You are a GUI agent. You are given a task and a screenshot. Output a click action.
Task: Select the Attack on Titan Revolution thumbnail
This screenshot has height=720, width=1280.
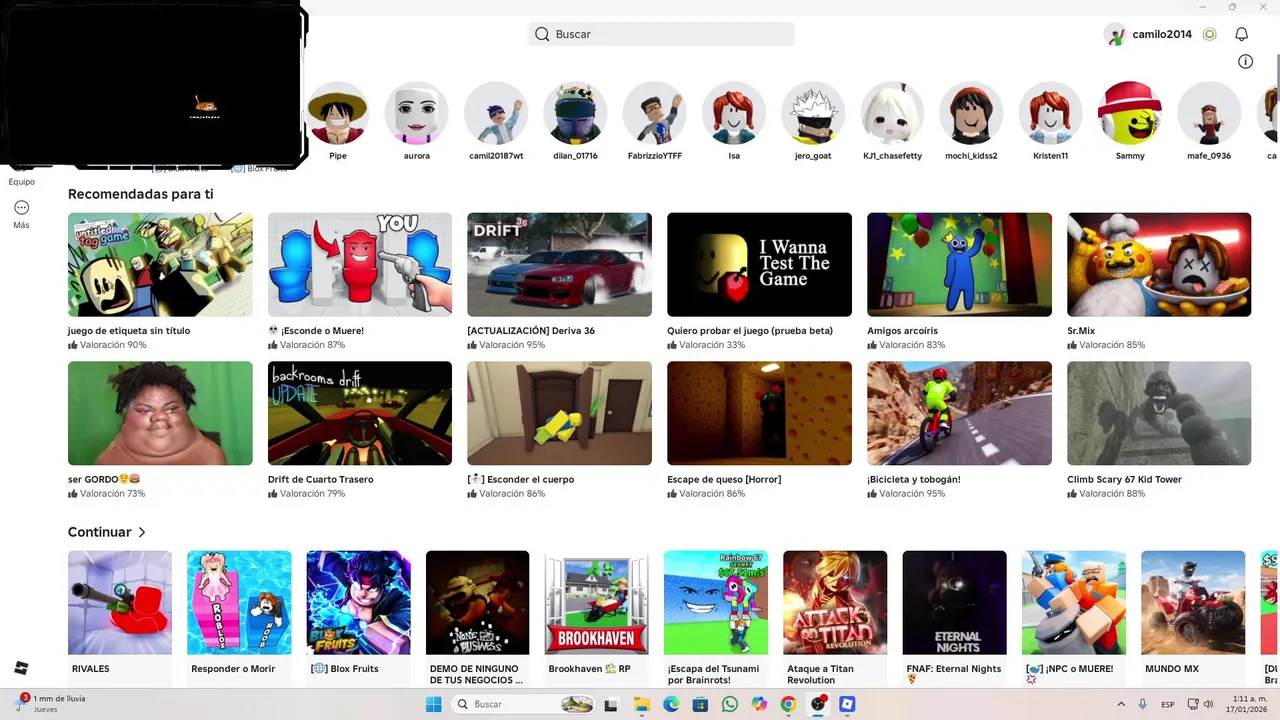(x=835, y=603)
